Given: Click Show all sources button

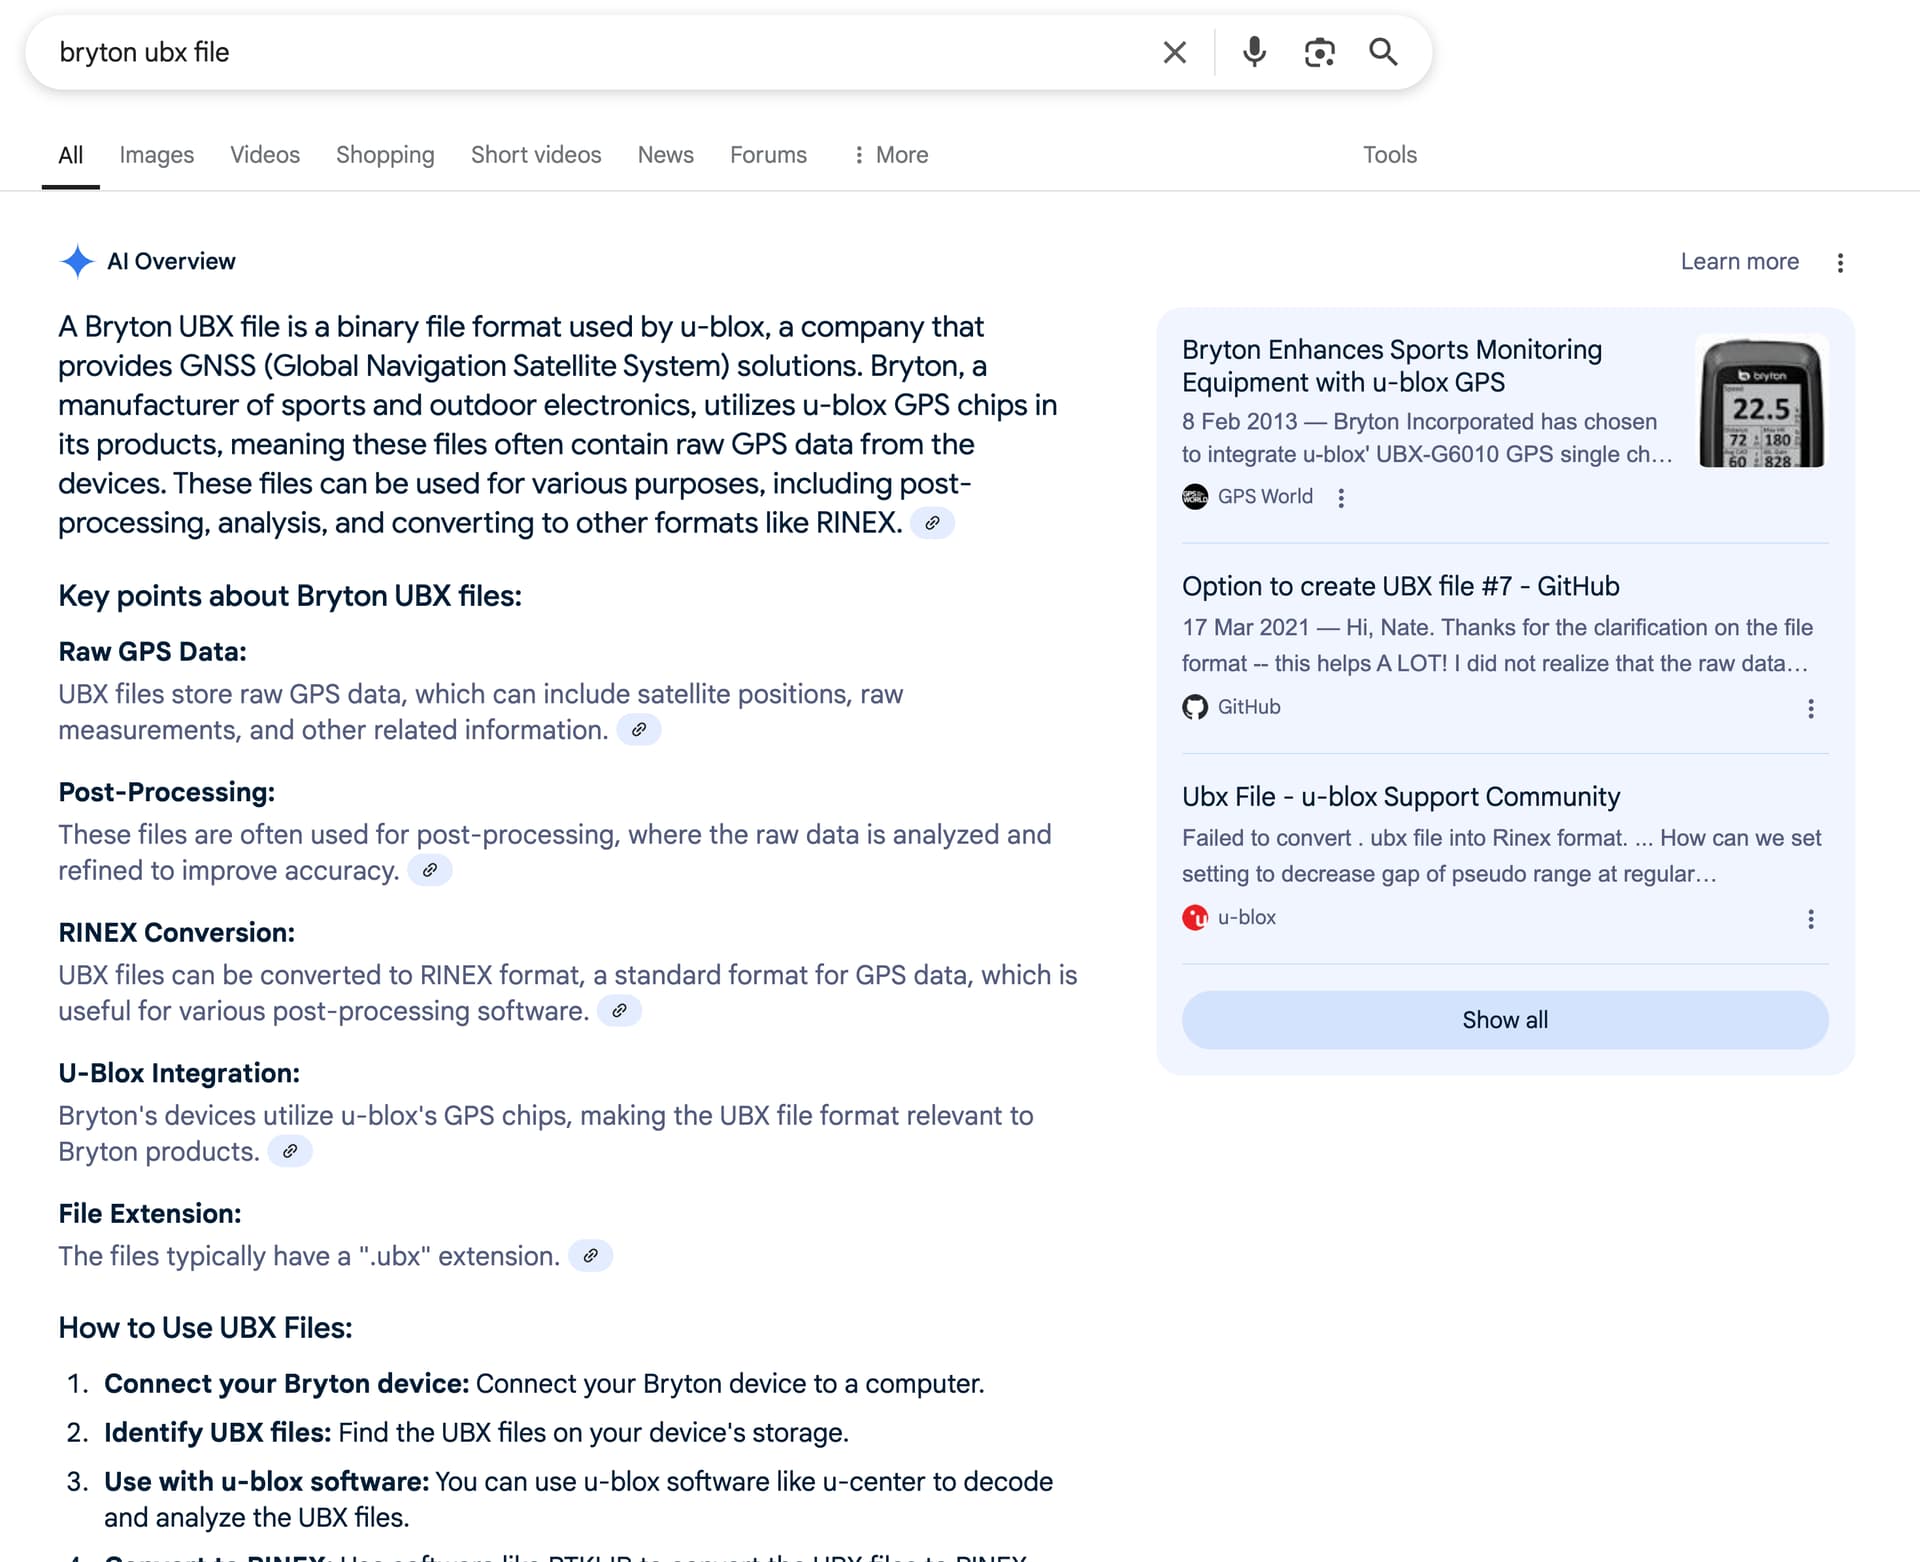Looking at the screenshot, I should [x=1505, y=1020].
